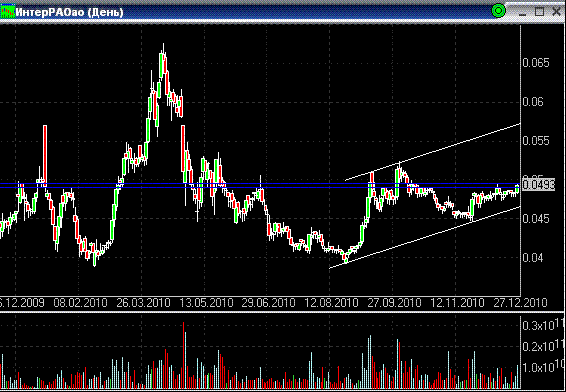Click the 27.12.2010 date label
This screenshot has width=566, height=392.
click(x=520, y=302)
